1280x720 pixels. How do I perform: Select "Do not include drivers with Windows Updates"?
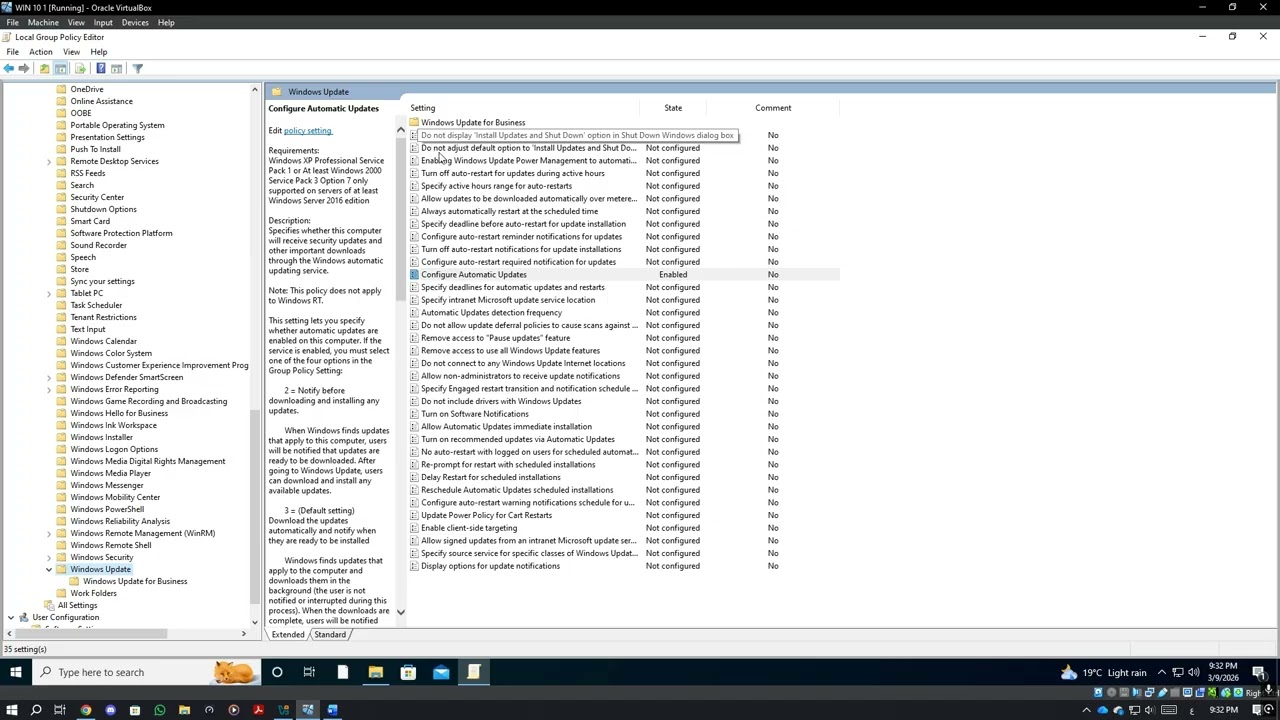pyautogui.click(x=501, y=402)
